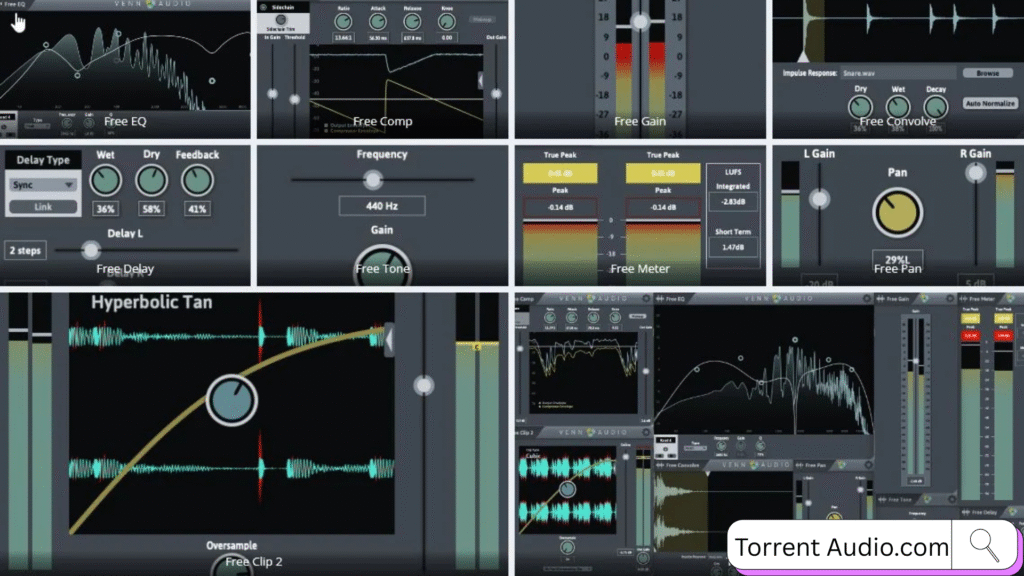
Task: Expand the side arrow on Free Clip graph
Action: point(389,339)
